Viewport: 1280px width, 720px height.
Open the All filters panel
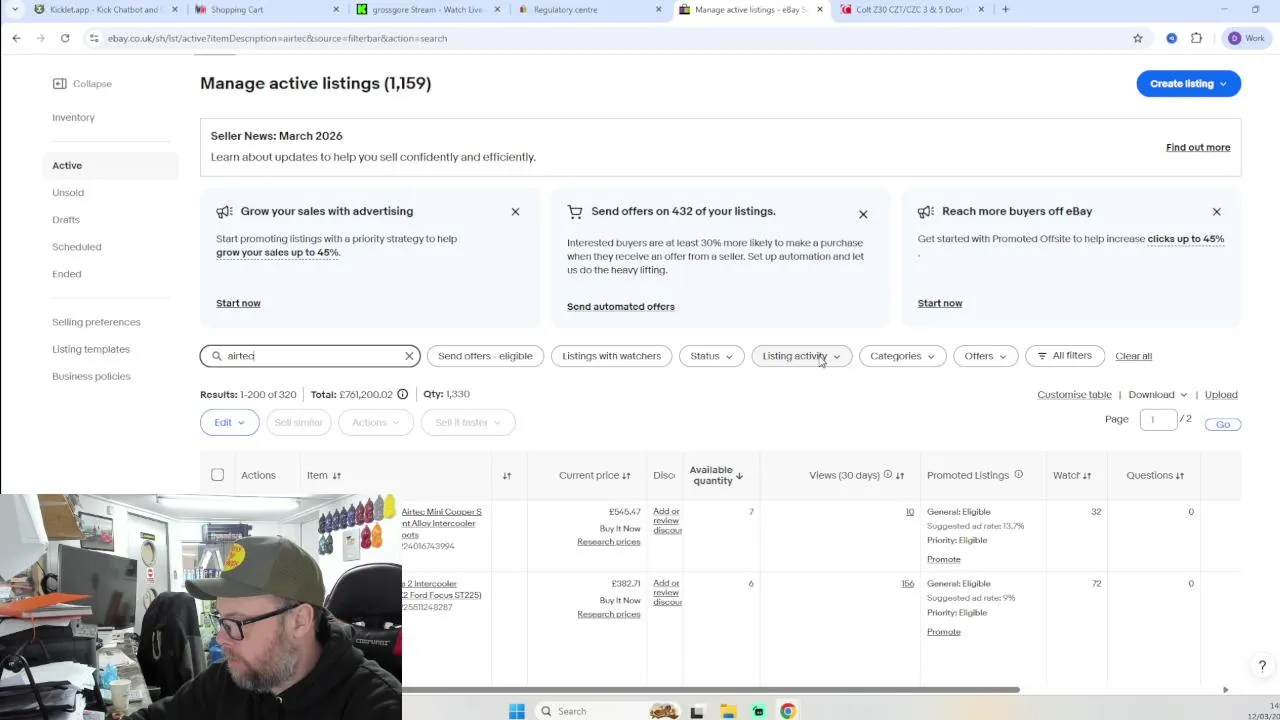click(1064, 356)
